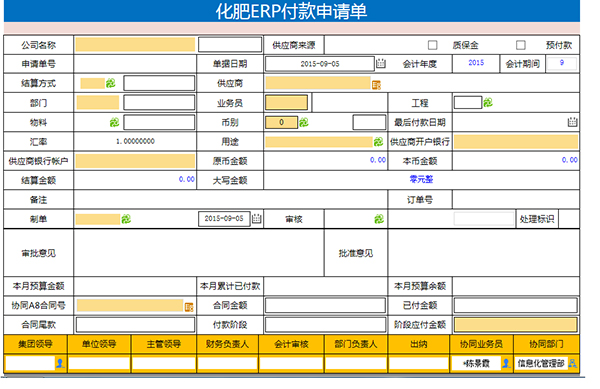Click the 会计审核 column header
The image size is (600, 389).
pos(291,344)
